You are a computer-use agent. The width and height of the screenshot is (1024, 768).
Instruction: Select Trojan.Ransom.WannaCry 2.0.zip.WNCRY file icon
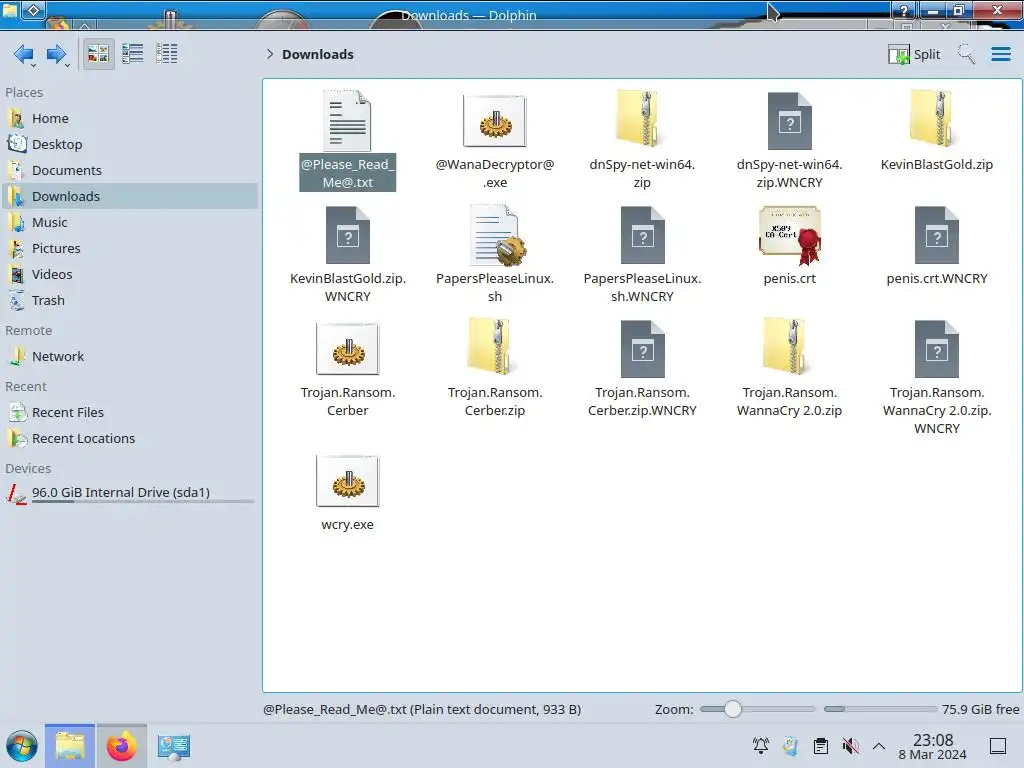point(936,349)
